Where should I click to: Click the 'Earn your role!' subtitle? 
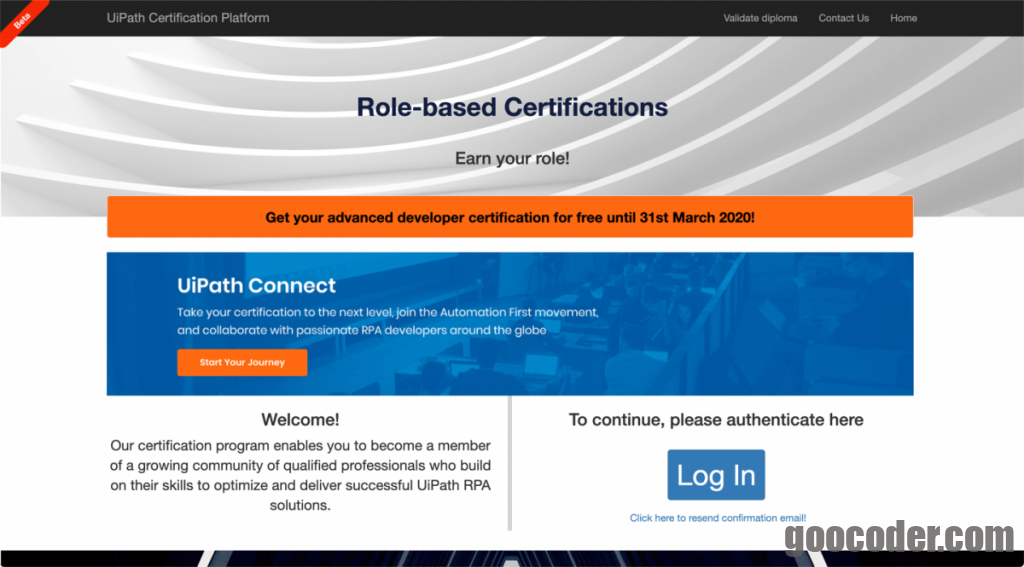pyautogui.click(x=512, y=158)
